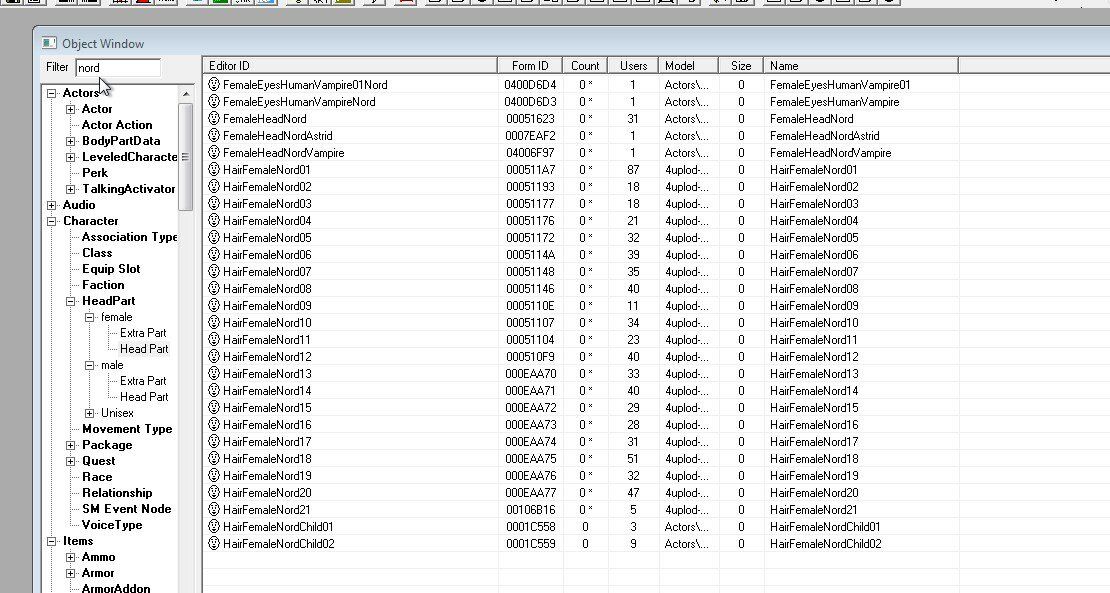
Task: Expand the TalkingActivator tree node
Action: coord(71,190)
